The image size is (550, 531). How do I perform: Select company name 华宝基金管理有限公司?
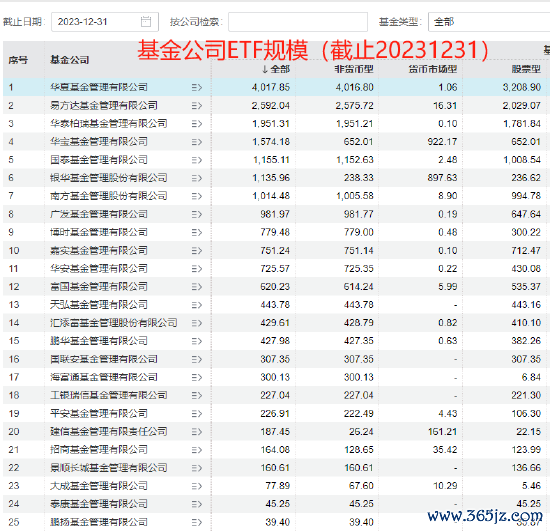tap(99, 142)
